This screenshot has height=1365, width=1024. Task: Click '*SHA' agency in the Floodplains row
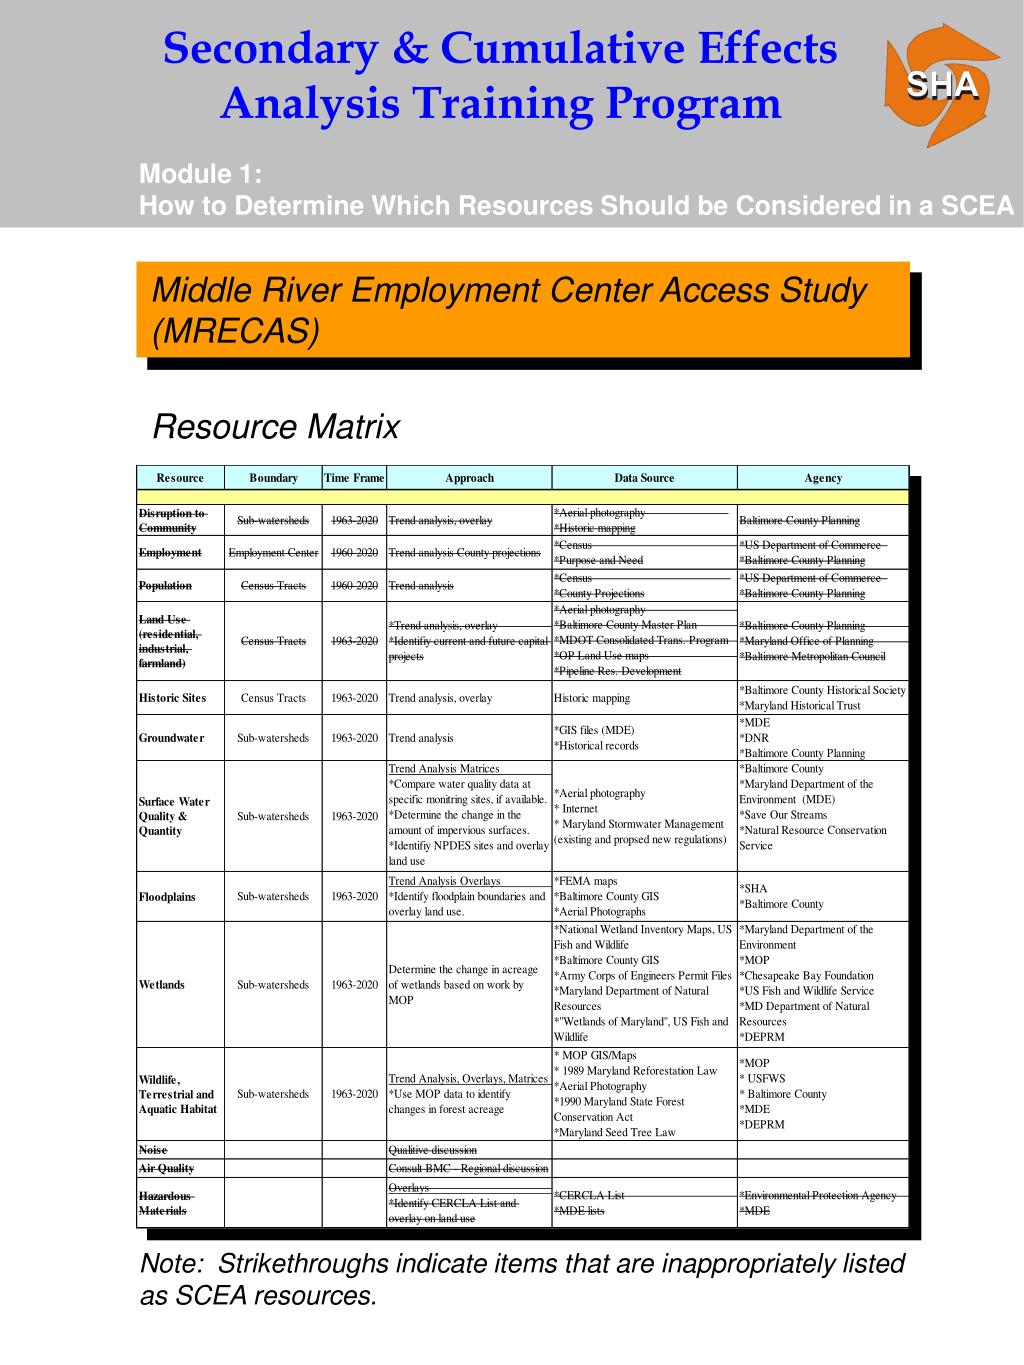pos(753,888)
